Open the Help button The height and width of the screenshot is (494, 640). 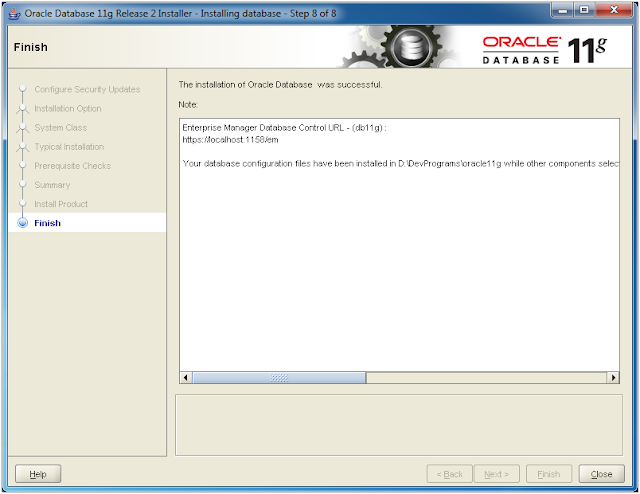(x=38, y=474)
